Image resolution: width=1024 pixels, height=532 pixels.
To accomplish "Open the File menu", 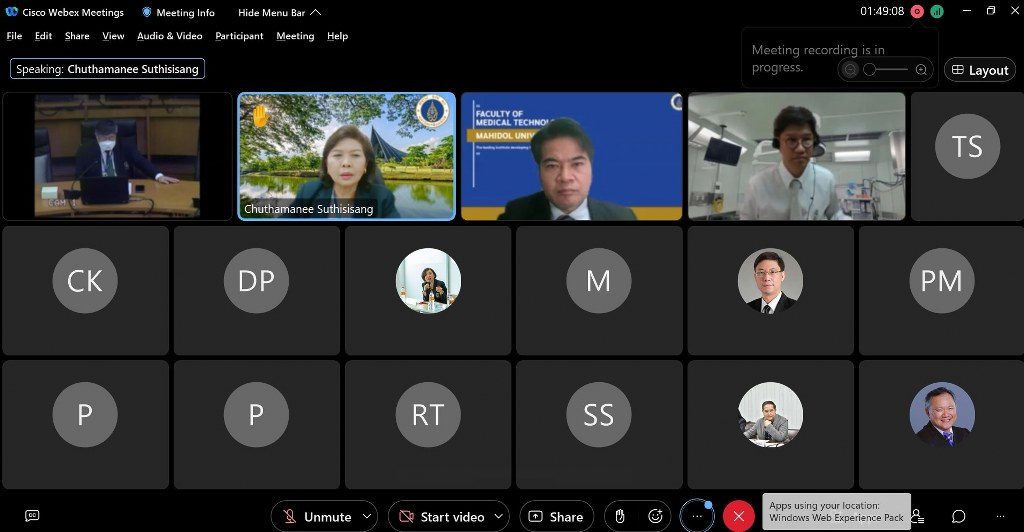I will (14, 36).
